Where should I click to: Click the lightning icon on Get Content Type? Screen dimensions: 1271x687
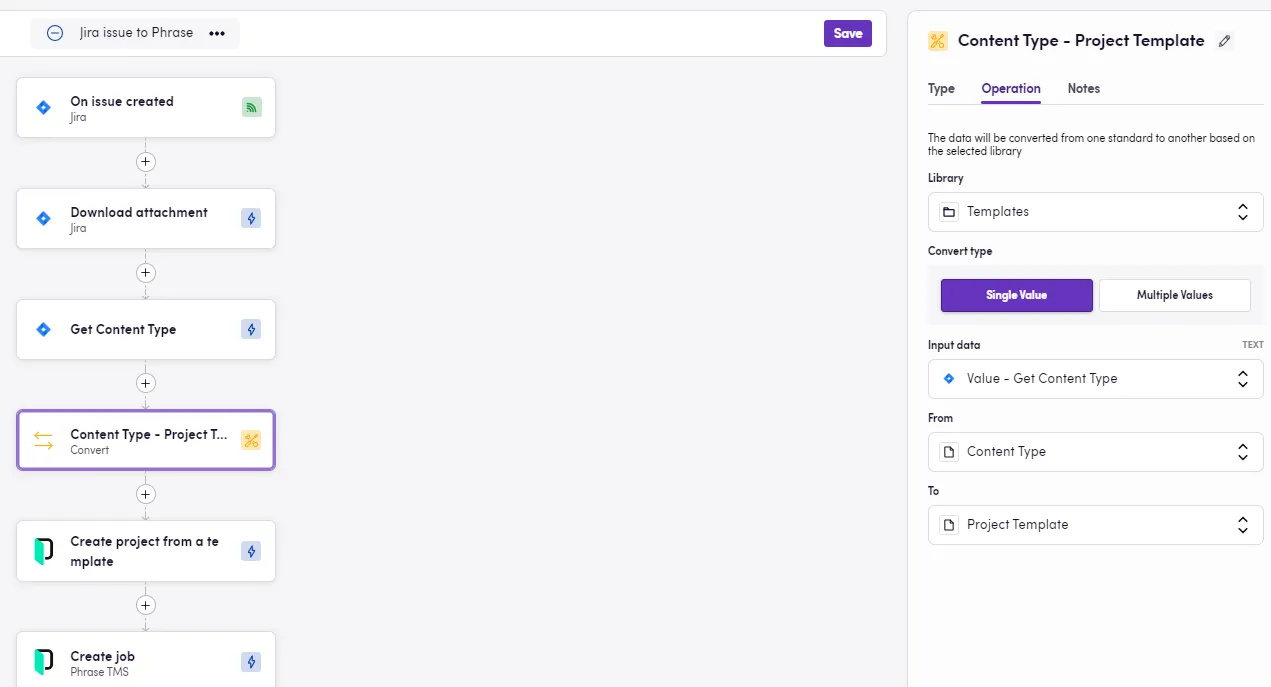tap(251, 329)
